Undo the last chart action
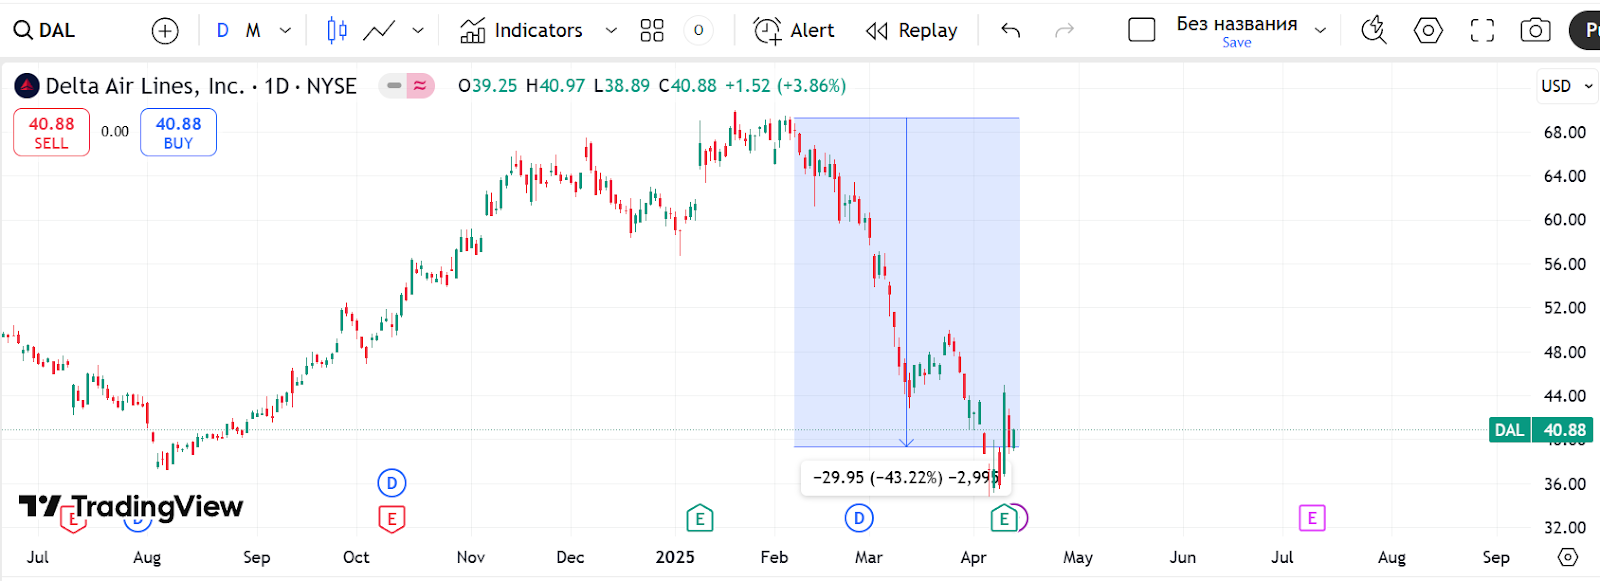1600x581 pixels. [1011, 31]
